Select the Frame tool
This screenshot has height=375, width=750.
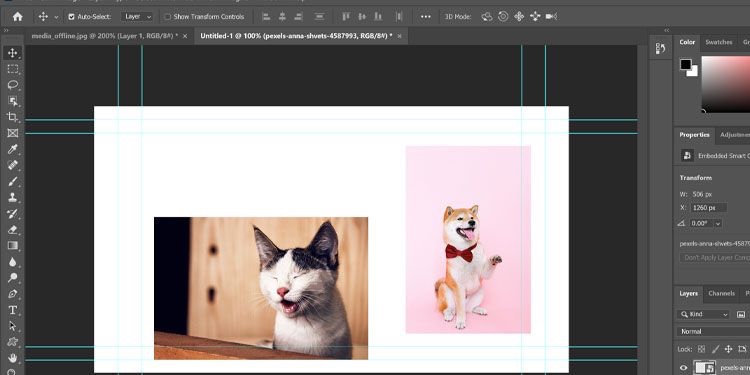tap(12, 133)
